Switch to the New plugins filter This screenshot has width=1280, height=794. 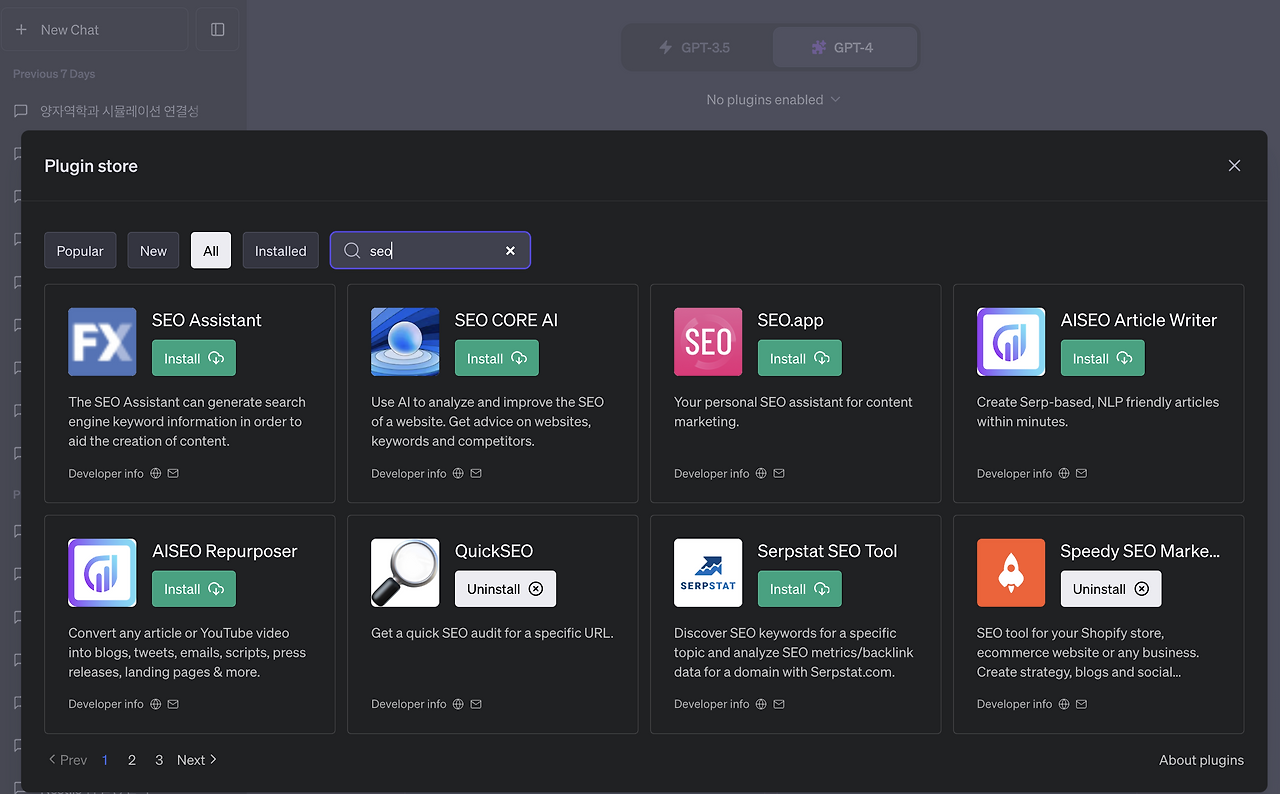click(x=153, y=251)
